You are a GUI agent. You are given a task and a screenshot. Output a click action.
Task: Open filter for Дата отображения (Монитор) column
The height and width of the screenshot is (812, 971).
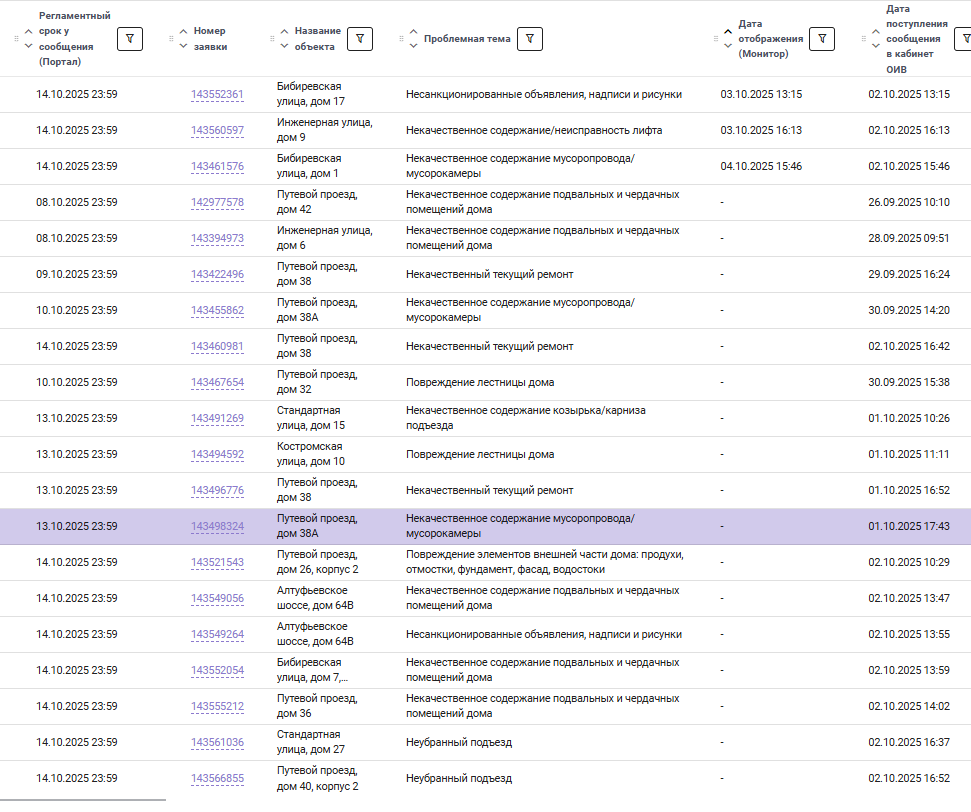(821, 38)
